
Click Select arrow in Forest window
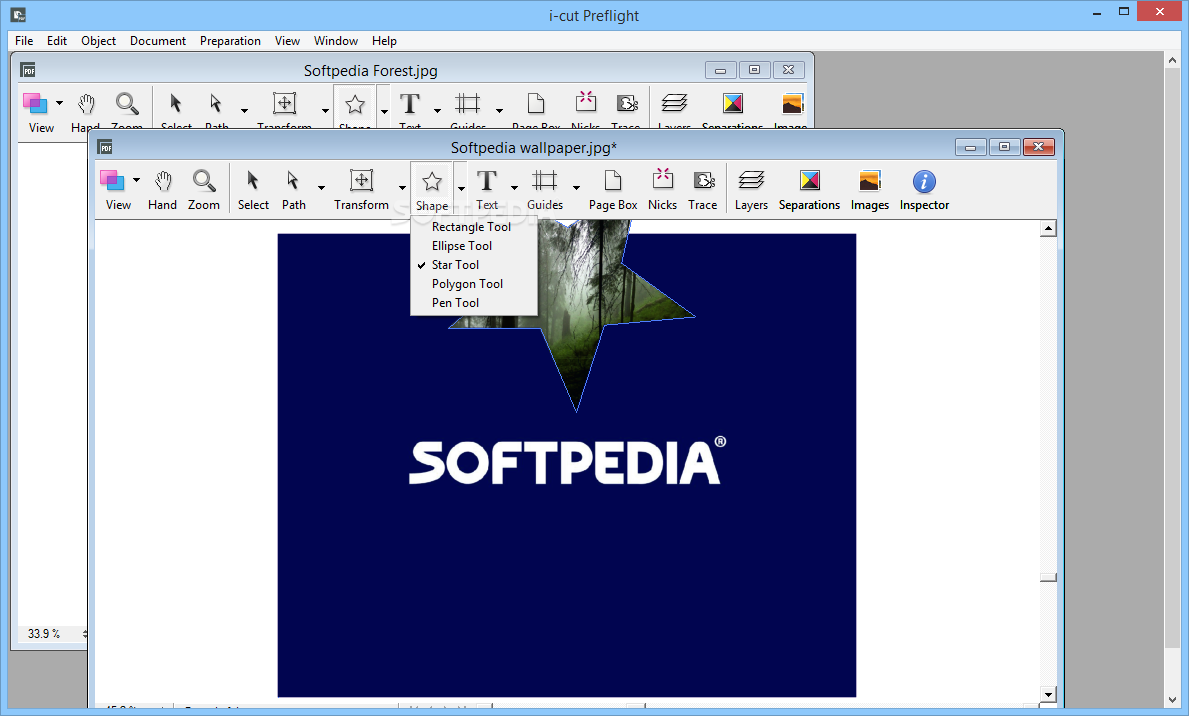[176, 103]
